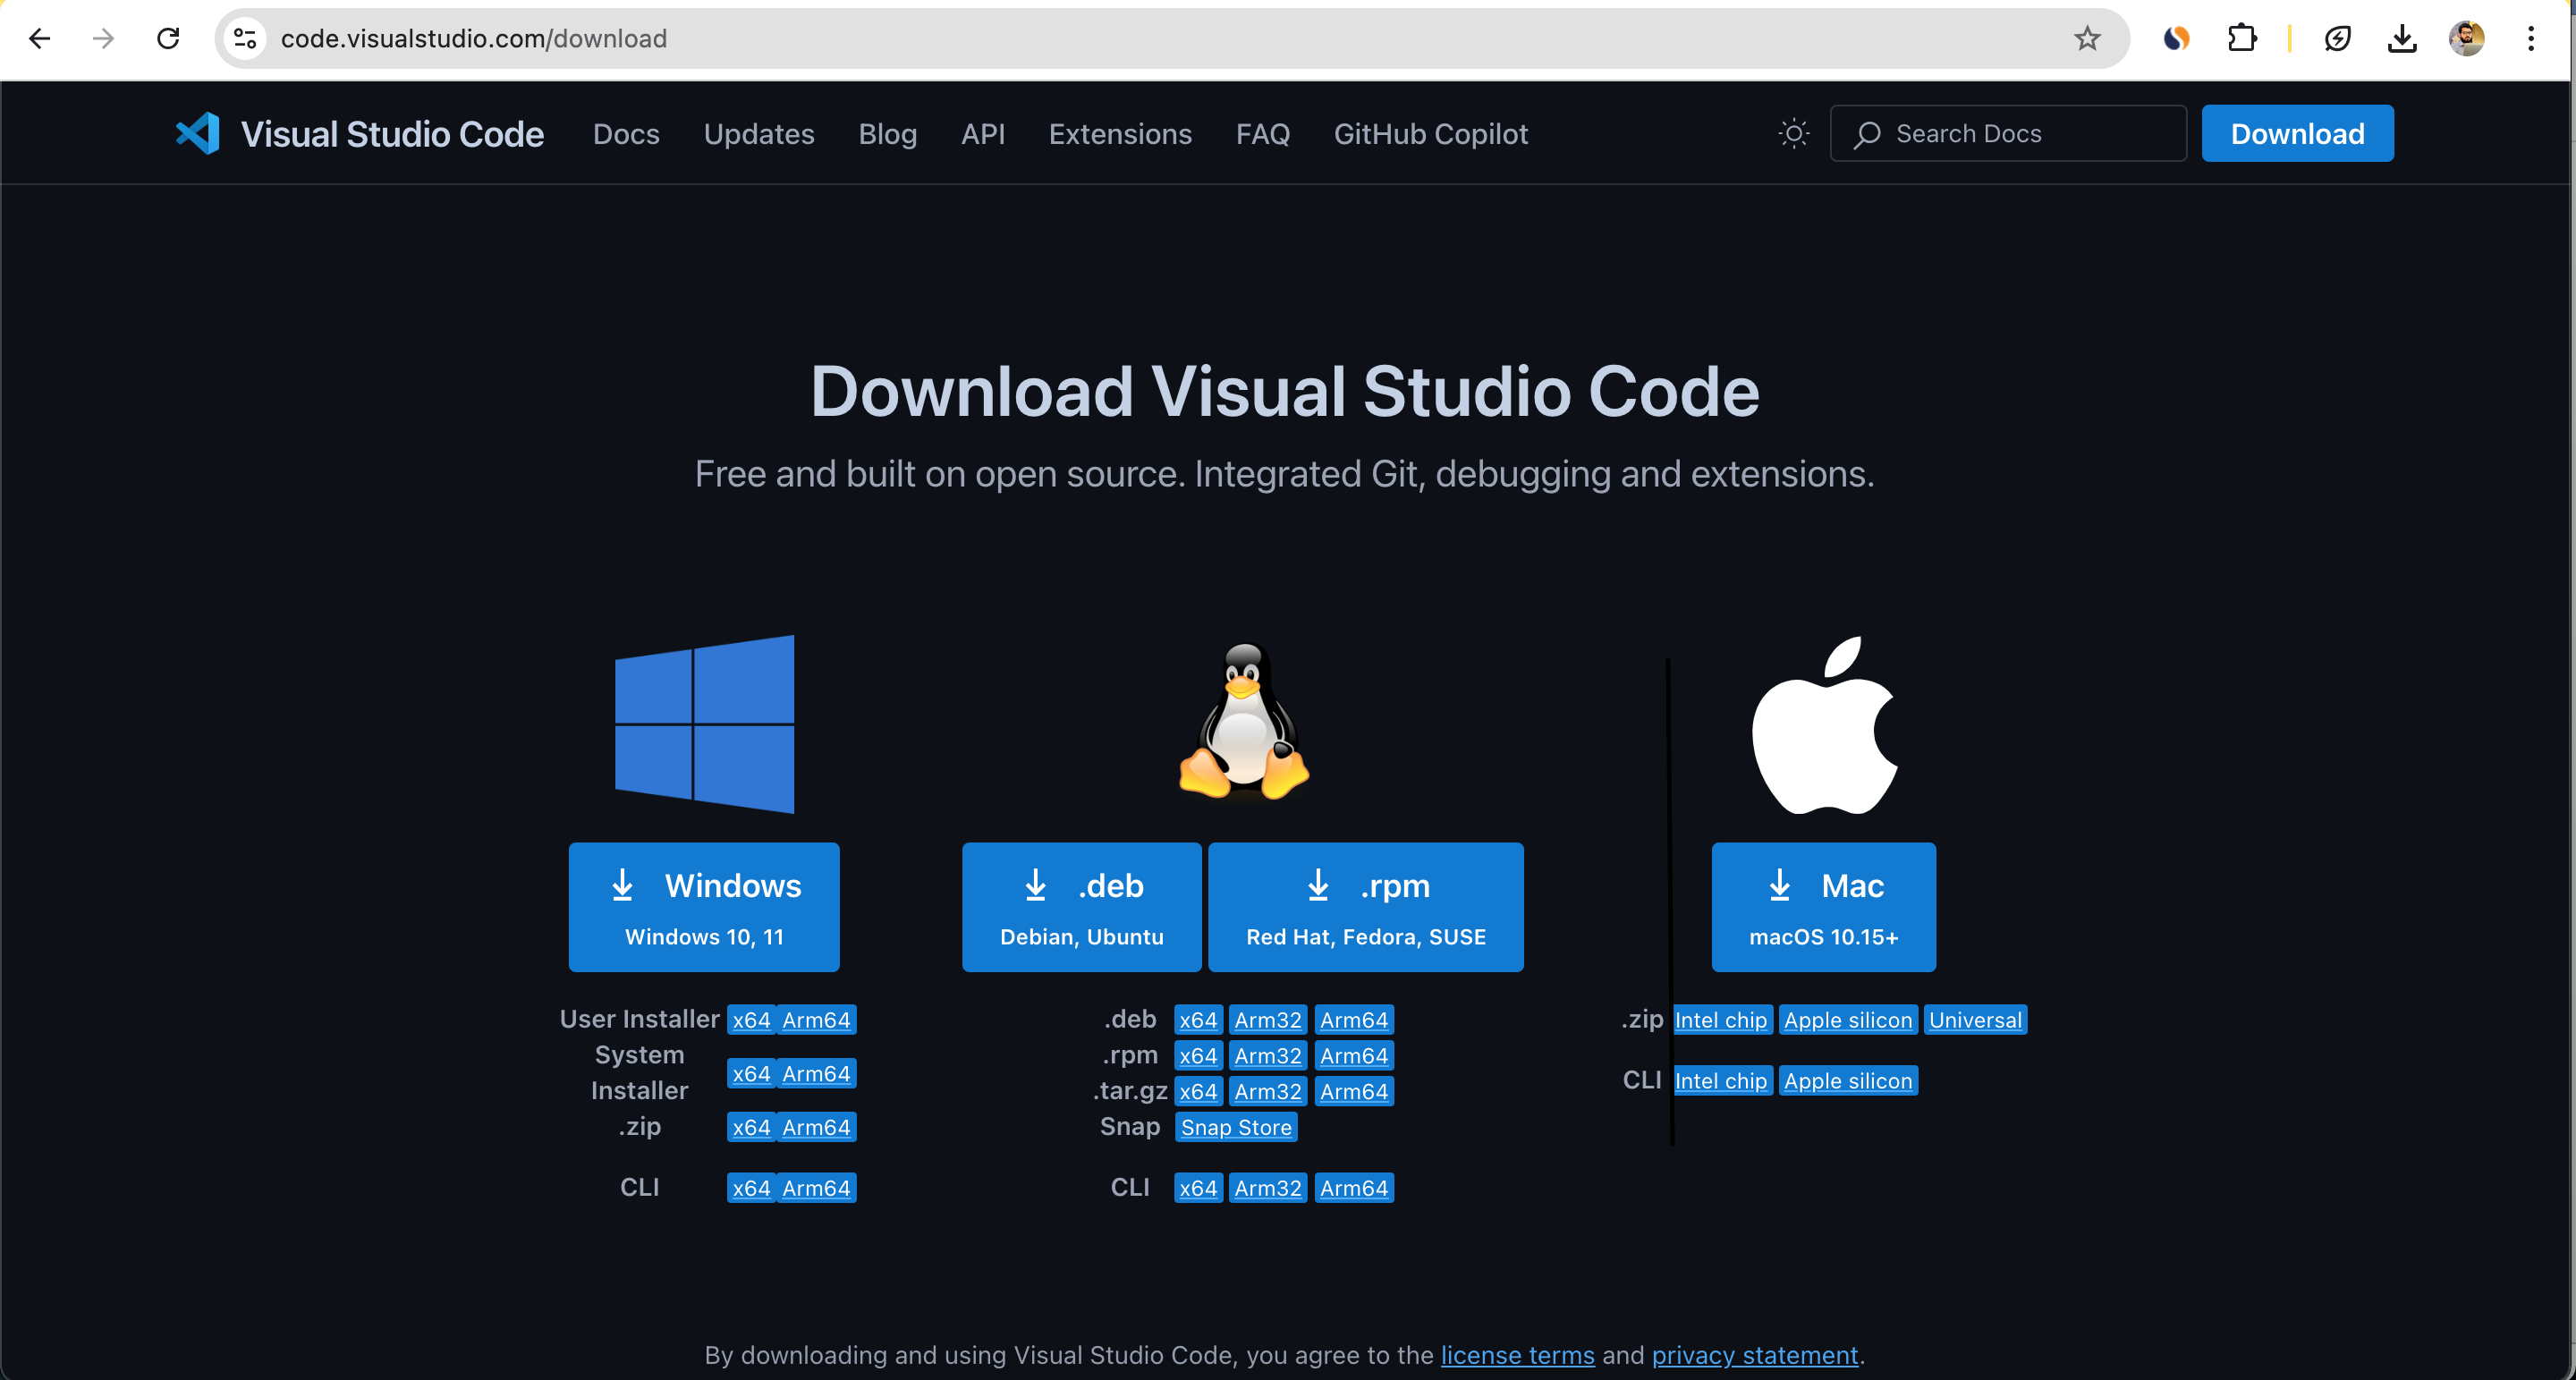2576x1380 pixels.
Task: Open the Updates menu item
Action: (759, 133)
